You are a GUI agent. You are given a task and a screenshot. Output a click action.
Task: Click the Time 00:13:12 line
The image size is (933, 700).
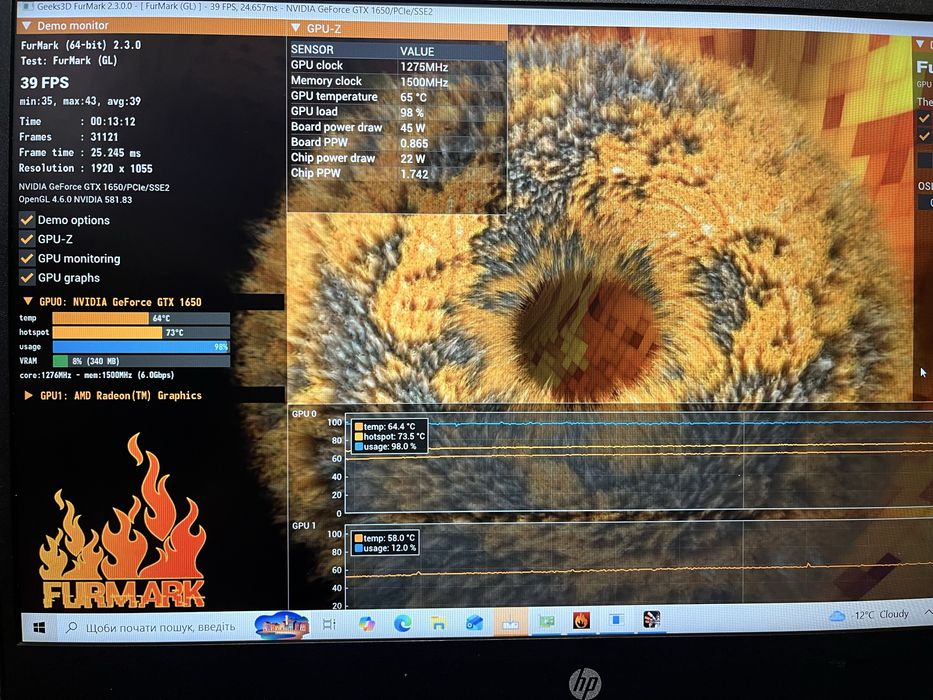(77, 121)
